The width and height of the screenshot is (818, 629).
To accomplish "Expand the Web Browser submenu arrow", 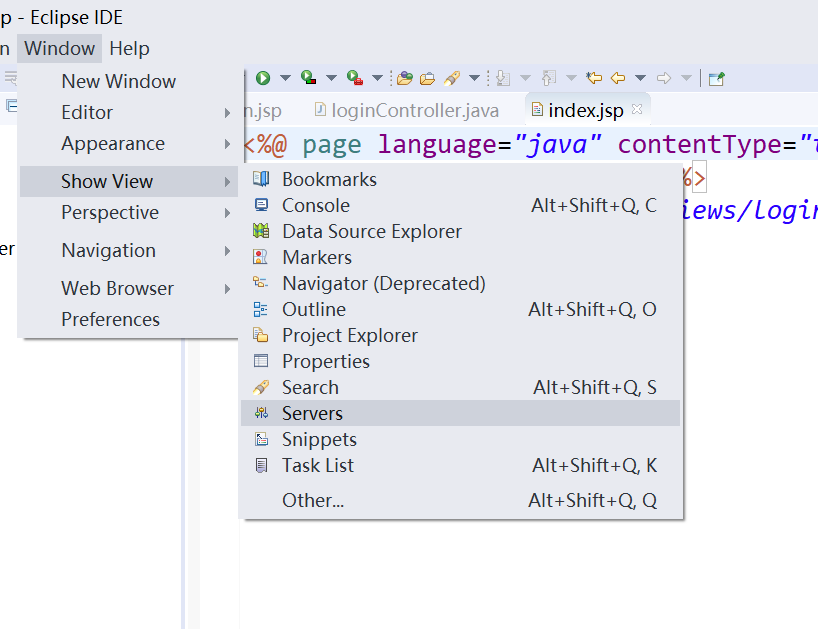I will (227, 289).
